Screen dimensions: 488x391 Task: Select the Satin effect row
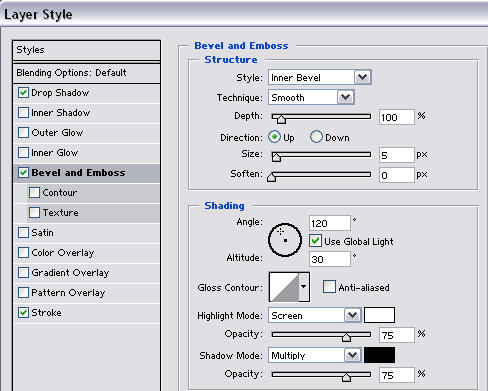(x=86, y=233)
